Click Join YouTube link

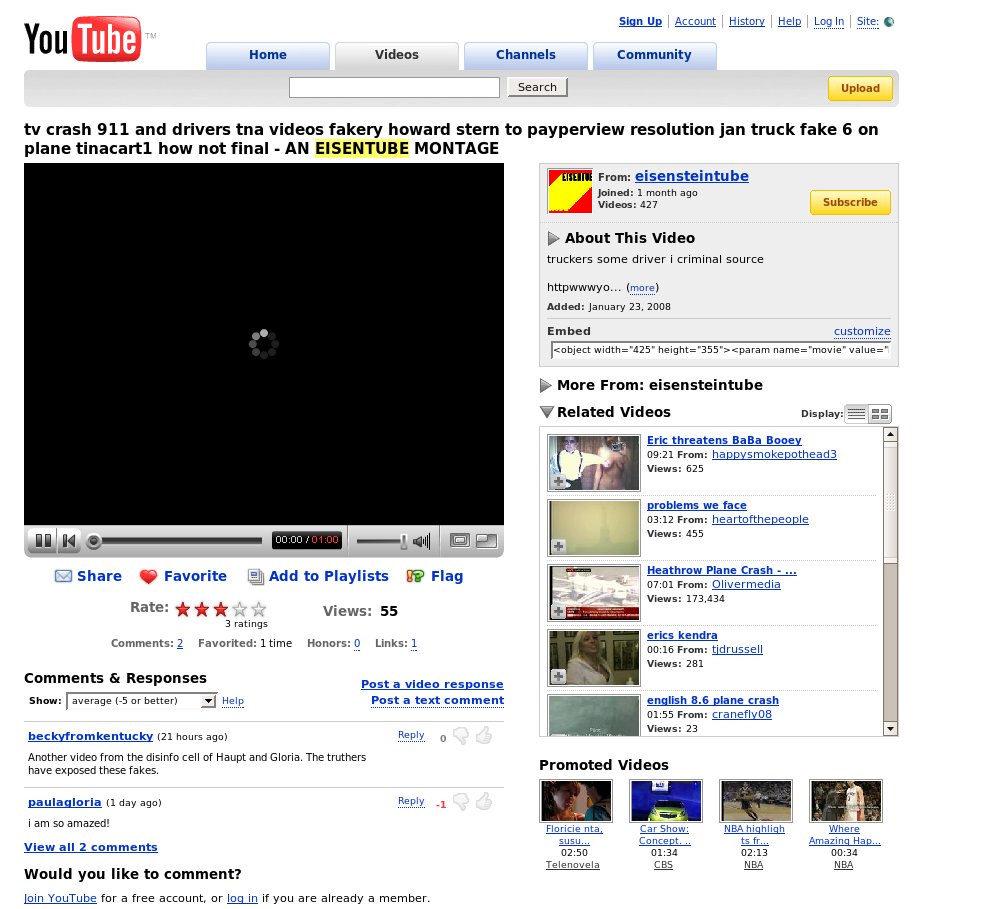60,898
